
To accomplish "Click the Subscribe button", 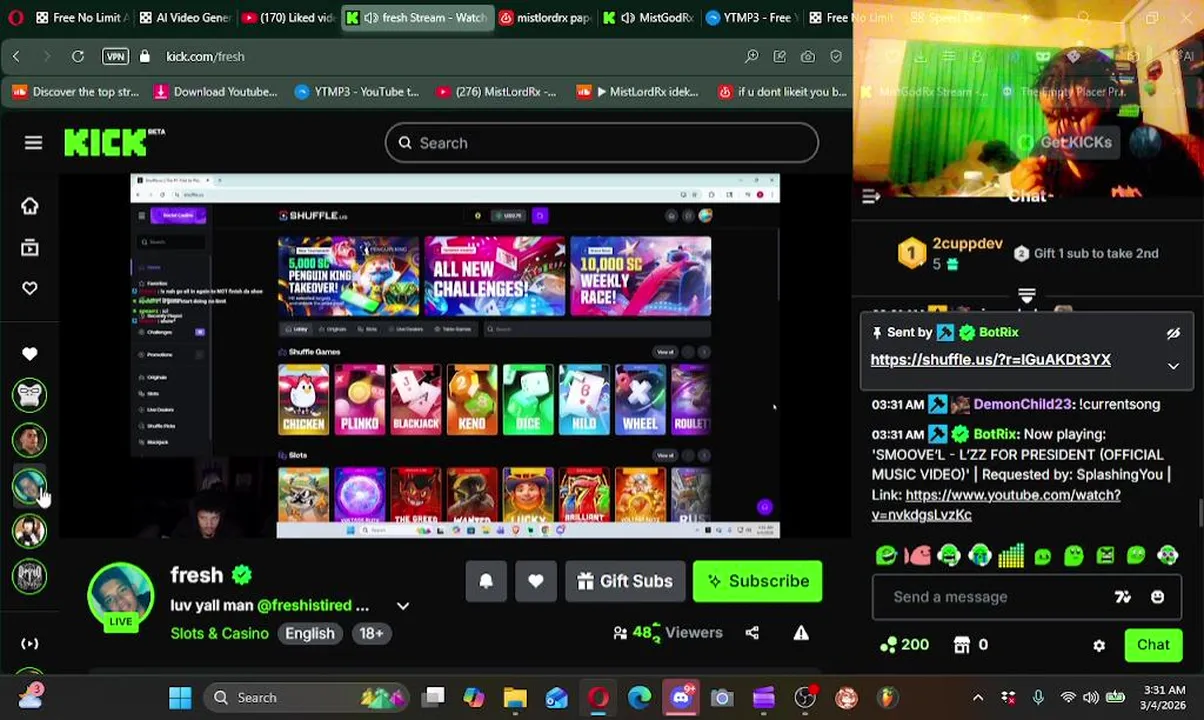I will click(x=757, y=581).
